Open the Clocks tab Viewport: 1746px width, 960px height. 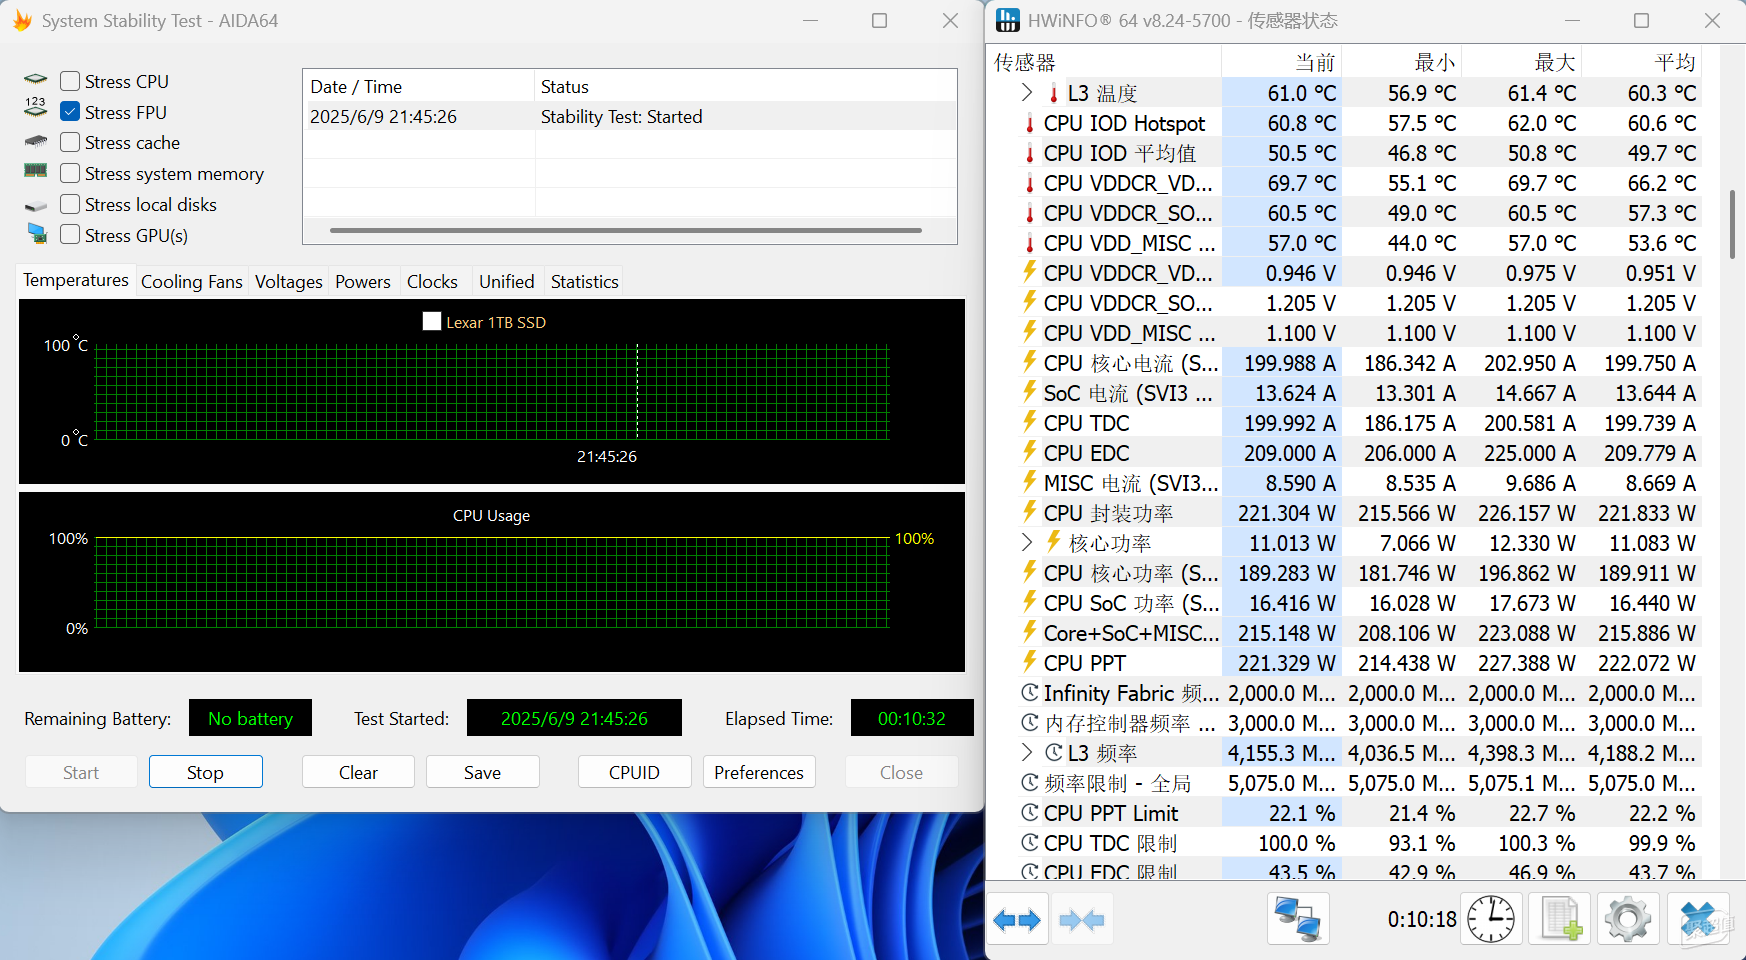pos(432,282)
